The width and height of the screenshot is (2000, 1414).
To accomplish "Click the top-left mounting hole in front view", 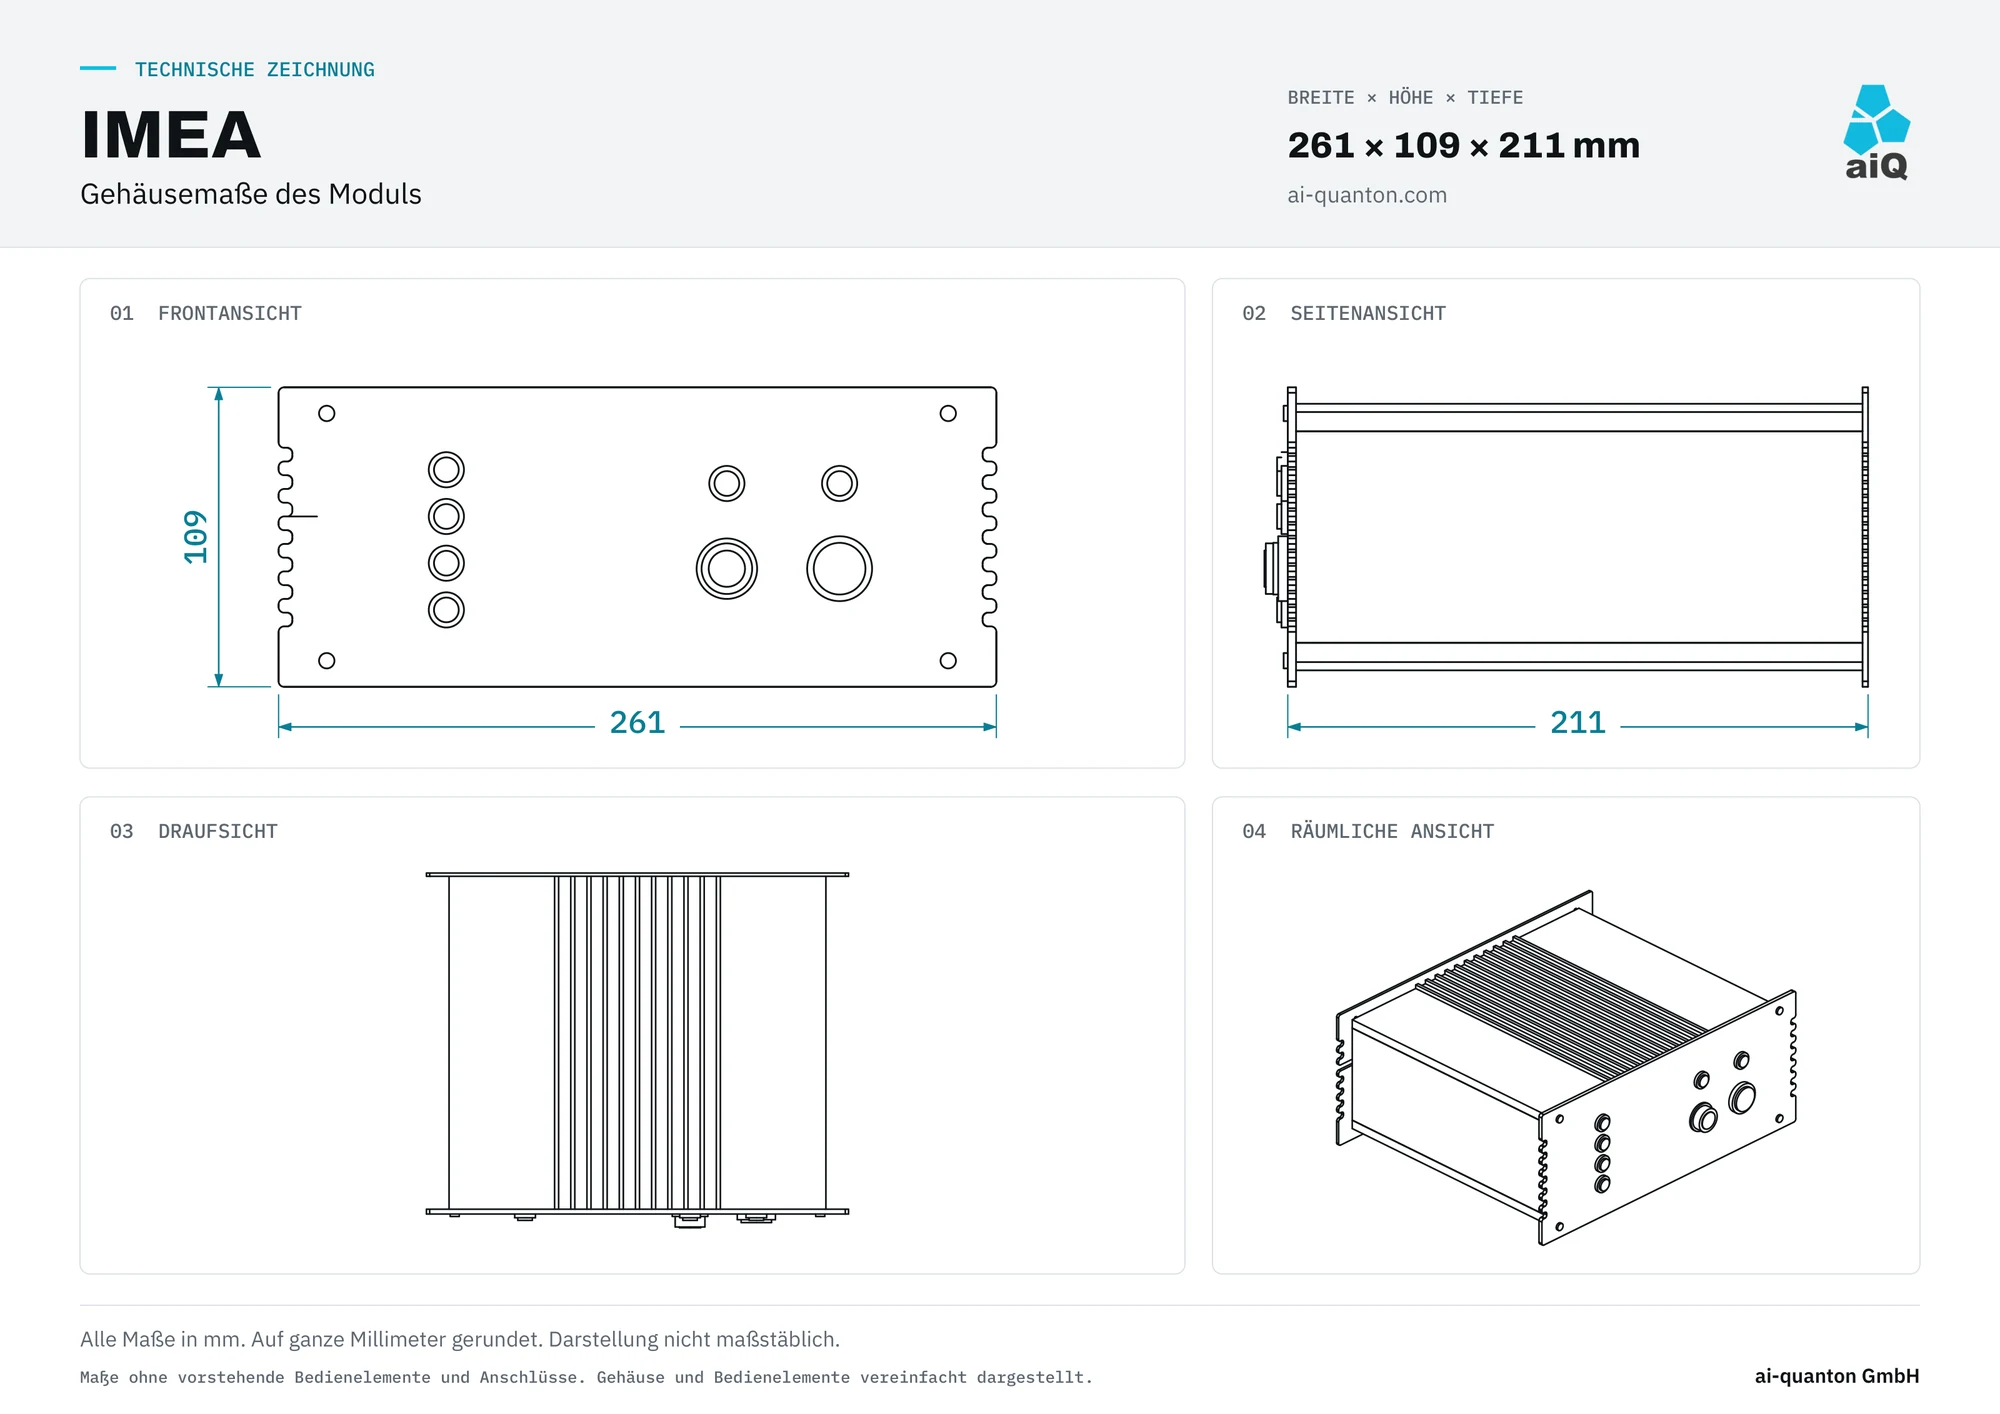I will (326, 413).
